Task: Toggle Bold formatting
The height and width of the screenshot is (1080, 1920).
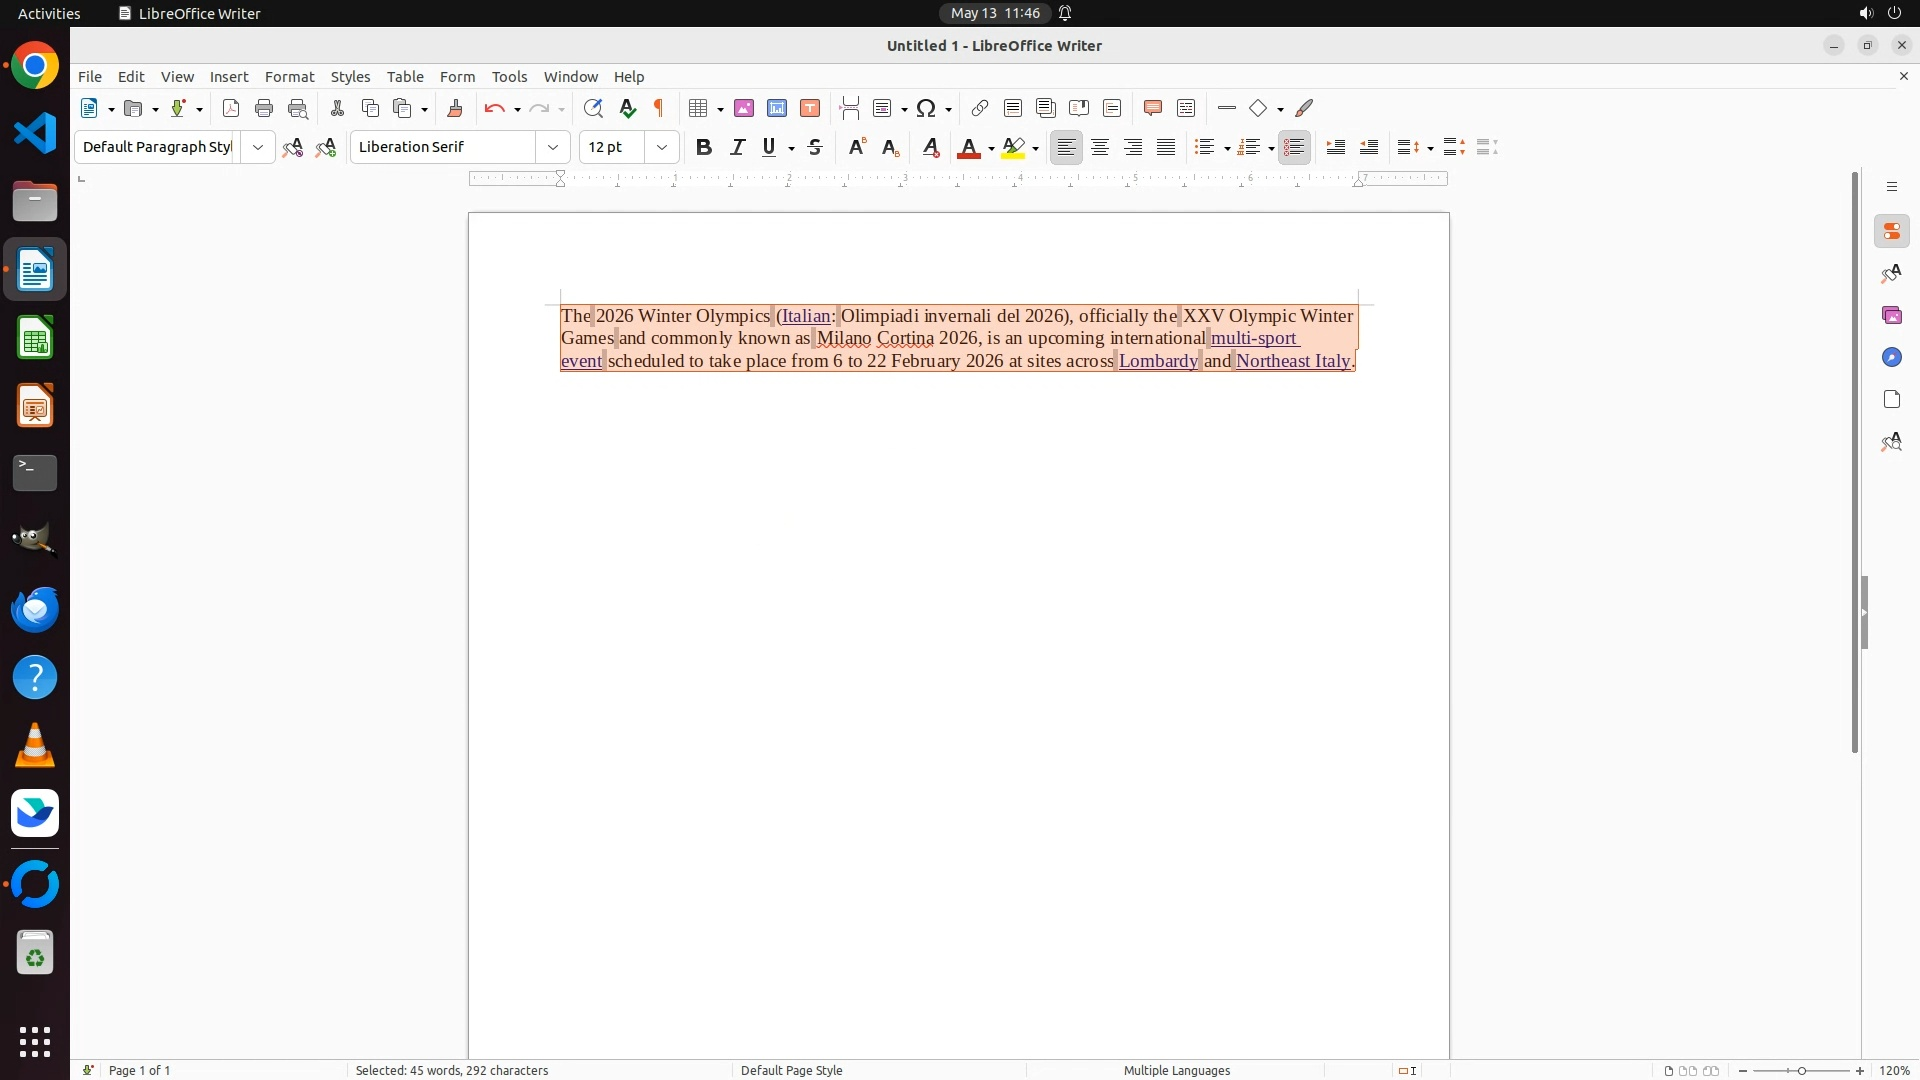Action: (704, 148)
